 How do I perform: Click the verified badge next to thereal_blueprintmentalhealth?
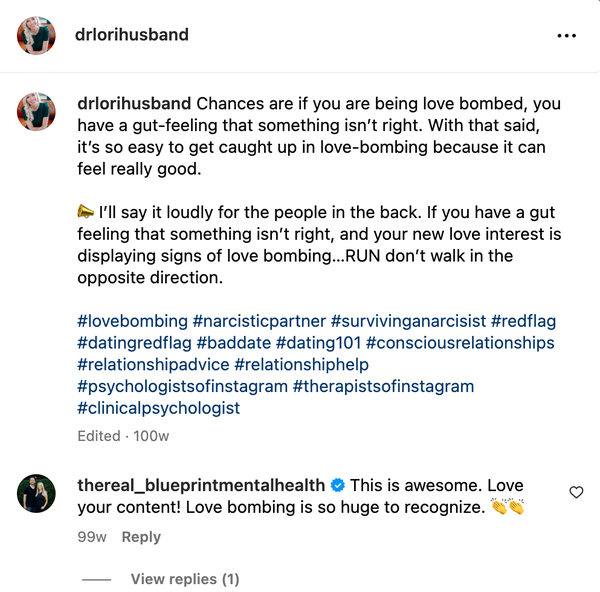pos(338,486)
